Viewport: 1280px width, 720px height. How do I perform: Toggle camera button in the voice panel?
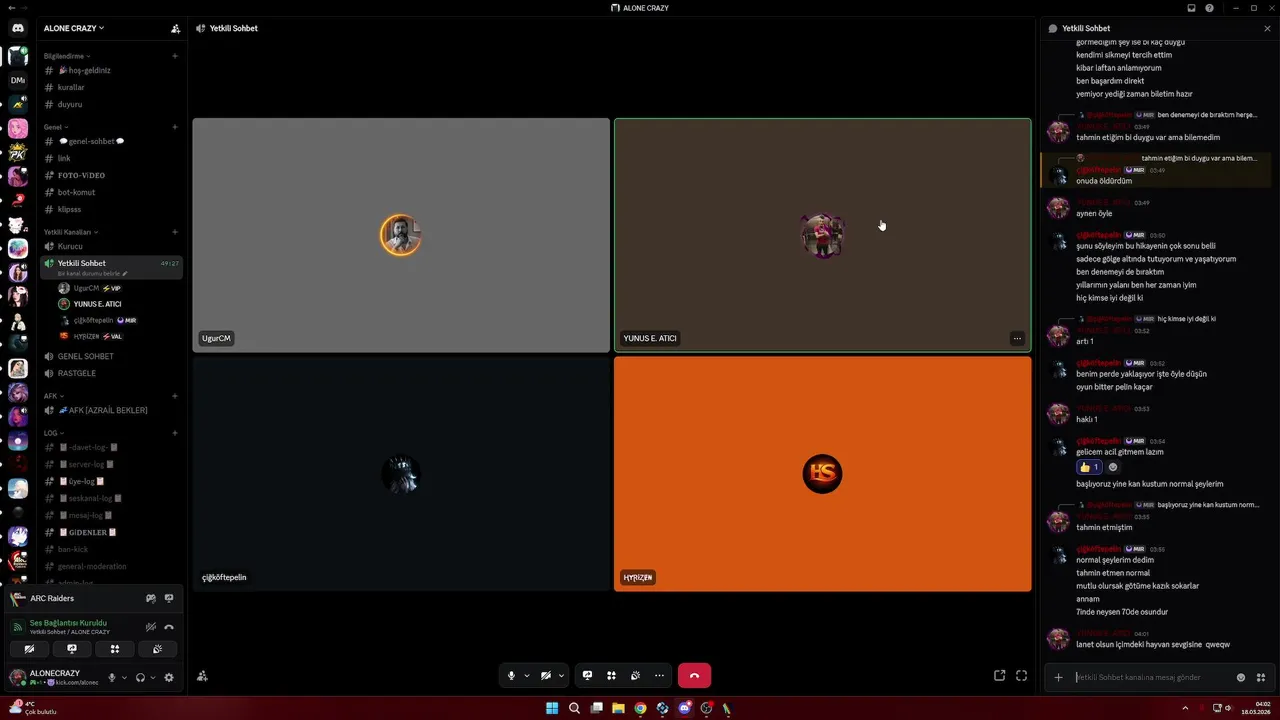tap(29, 649)
